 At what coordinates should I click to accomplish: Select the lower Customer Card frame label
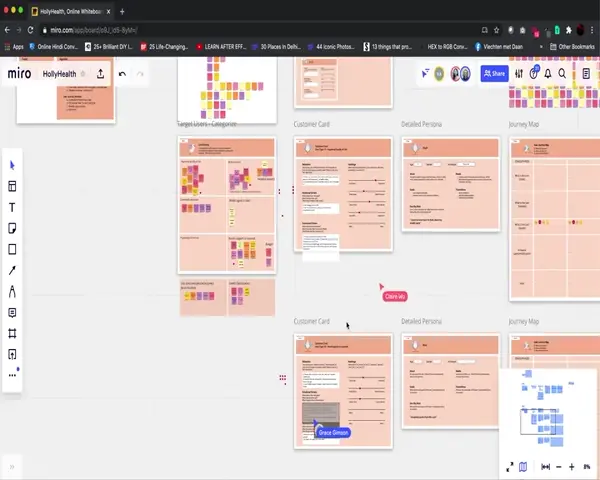(311, 322)
